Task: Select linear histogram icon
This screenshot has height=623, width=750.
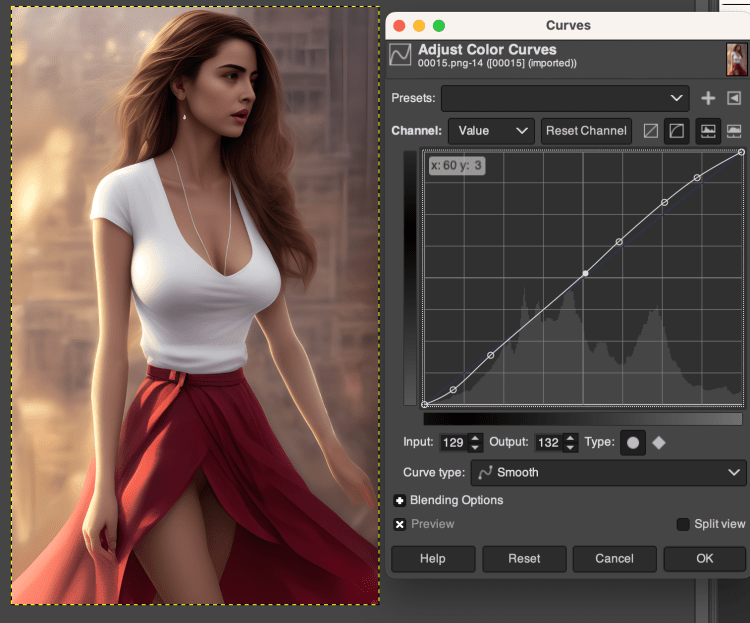Action: (x=708, y=131)
